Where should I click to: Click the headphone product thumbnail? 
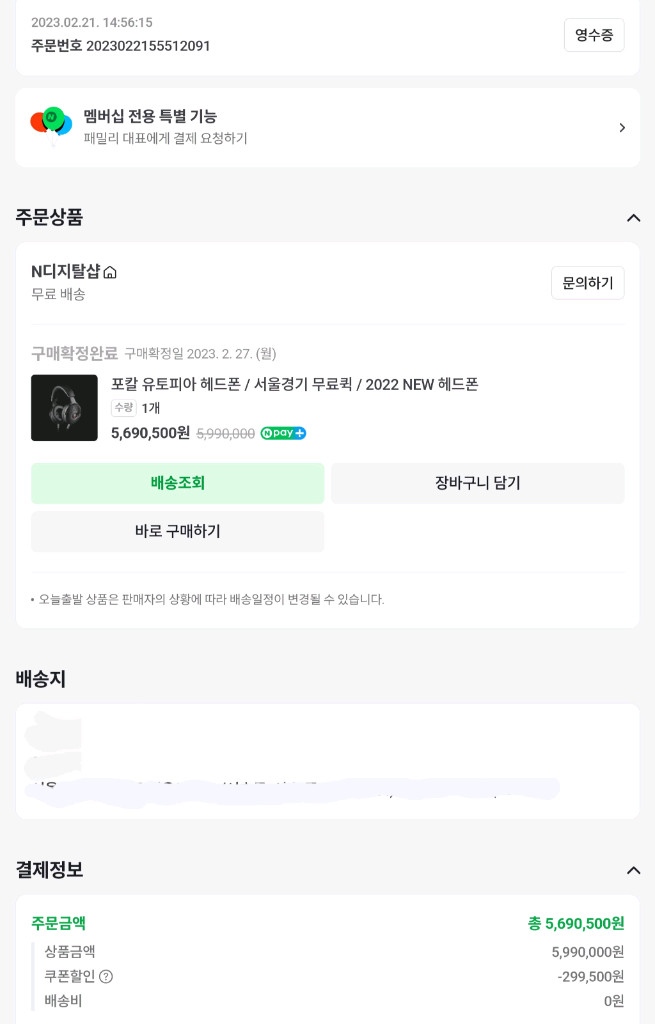[64, 407]
